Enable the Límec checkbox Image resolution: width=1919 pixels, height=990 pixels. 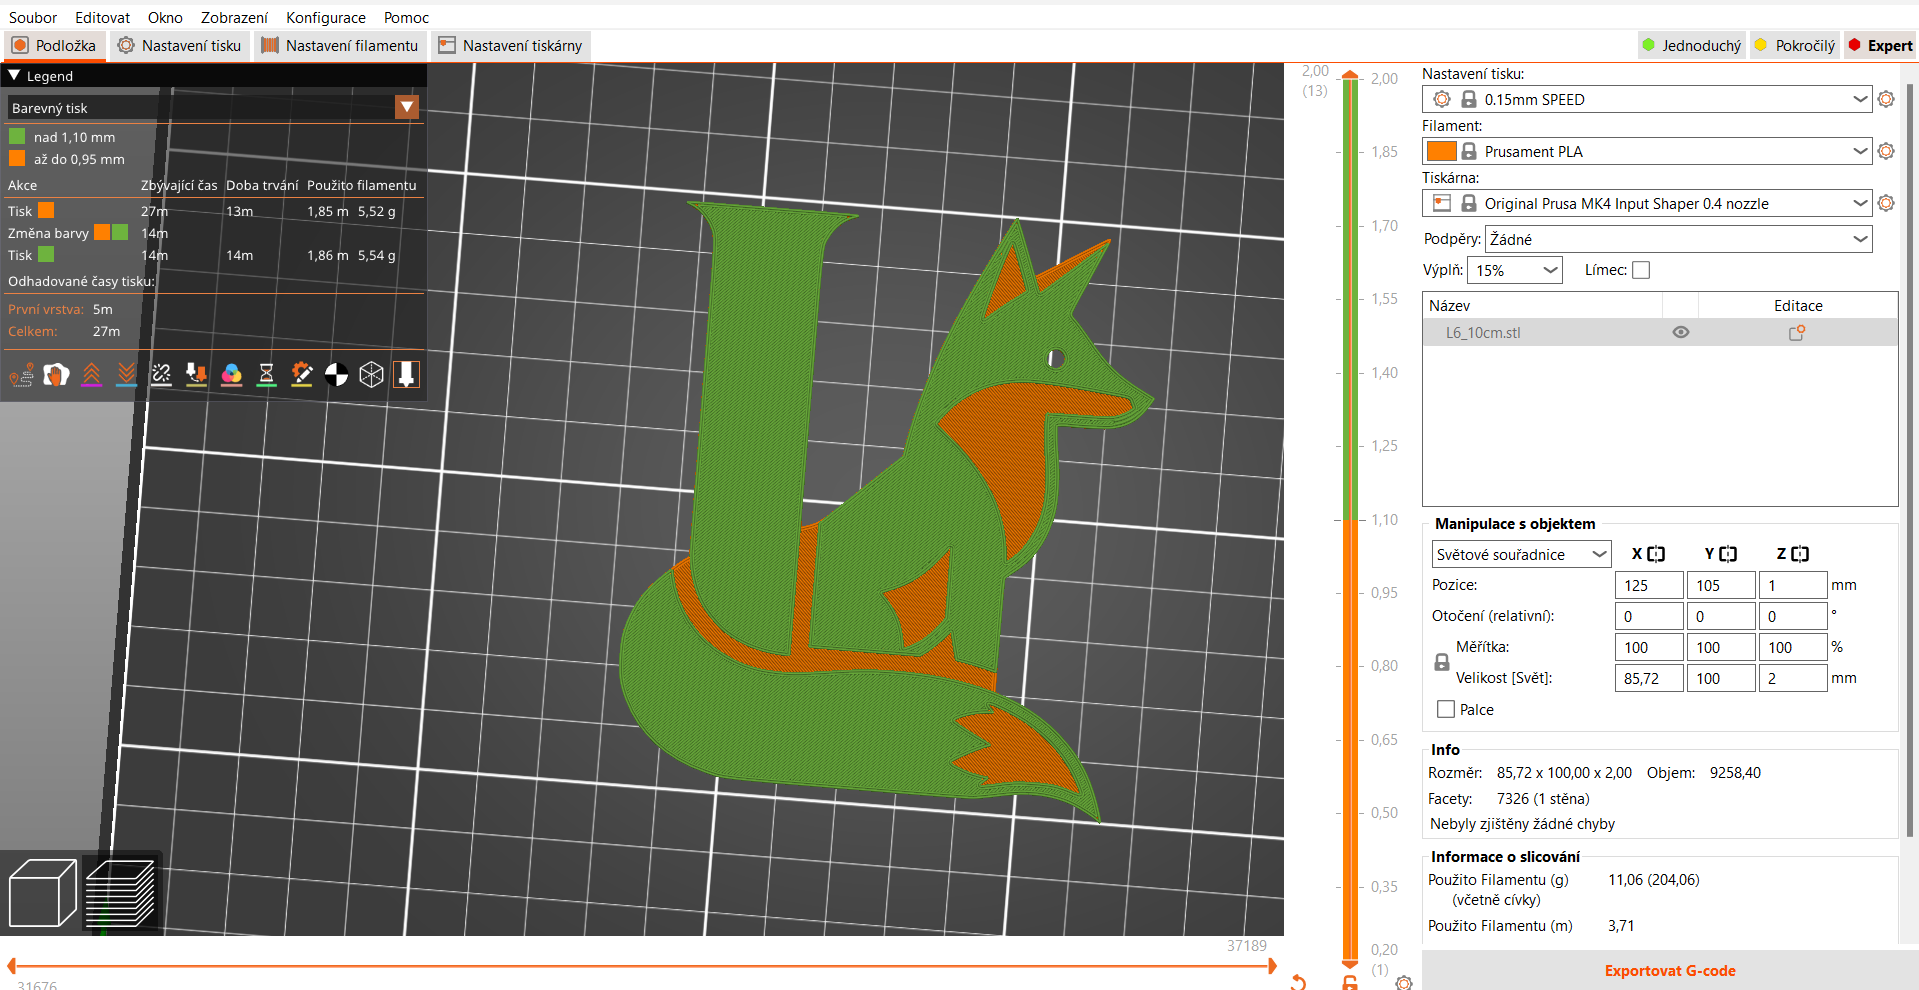pyautogui.click(x=1641, y=270)
